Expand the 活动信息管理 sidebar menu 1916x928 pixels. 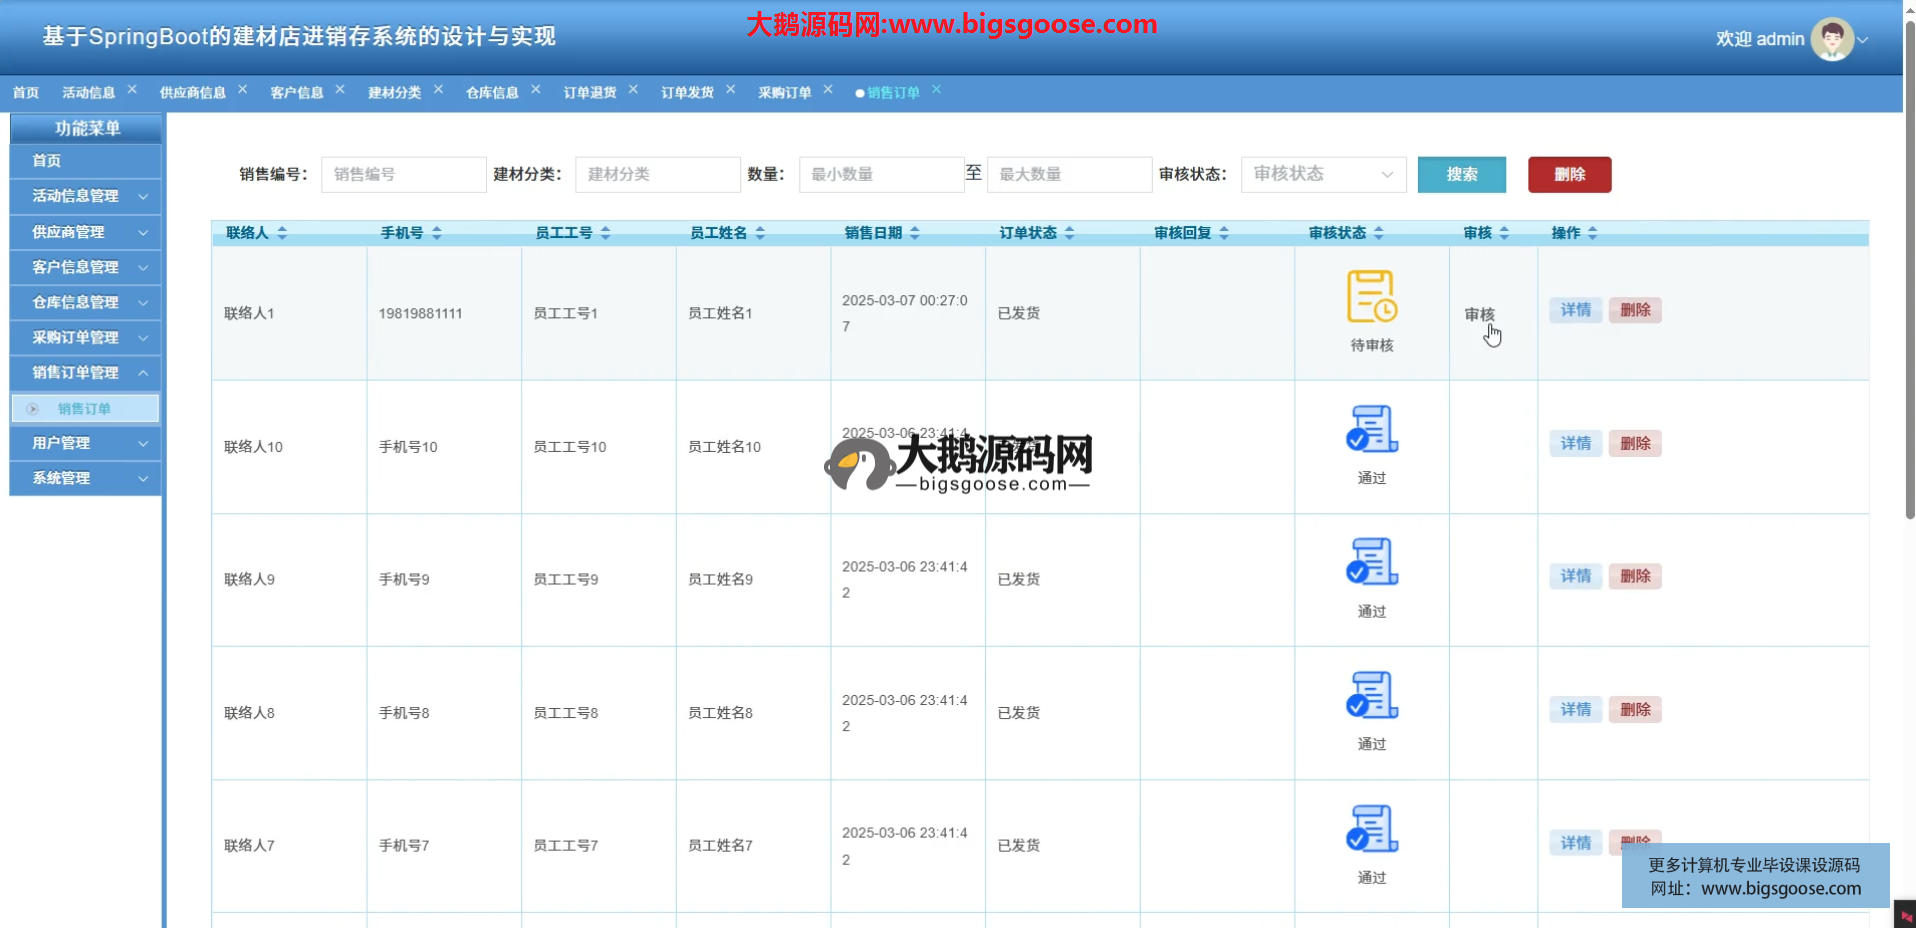[86, 196]
